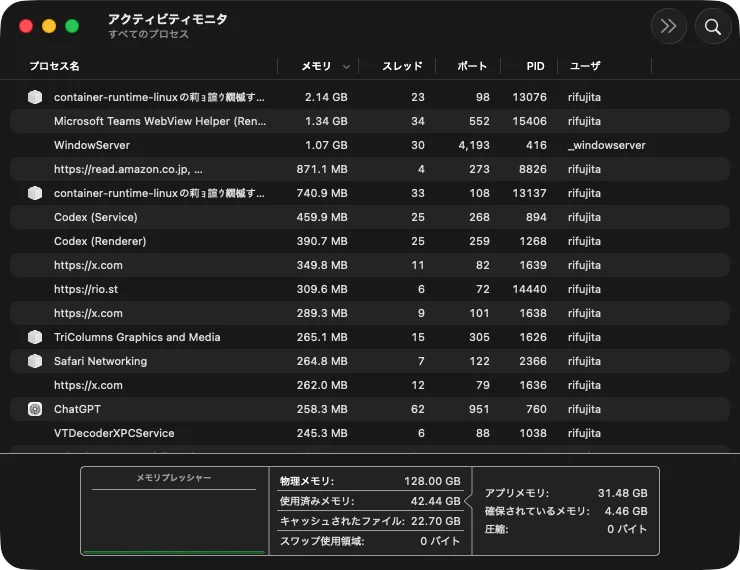Select TriColumns Graphics and Media name
740x570 pixels.
(x=137, y=337)
